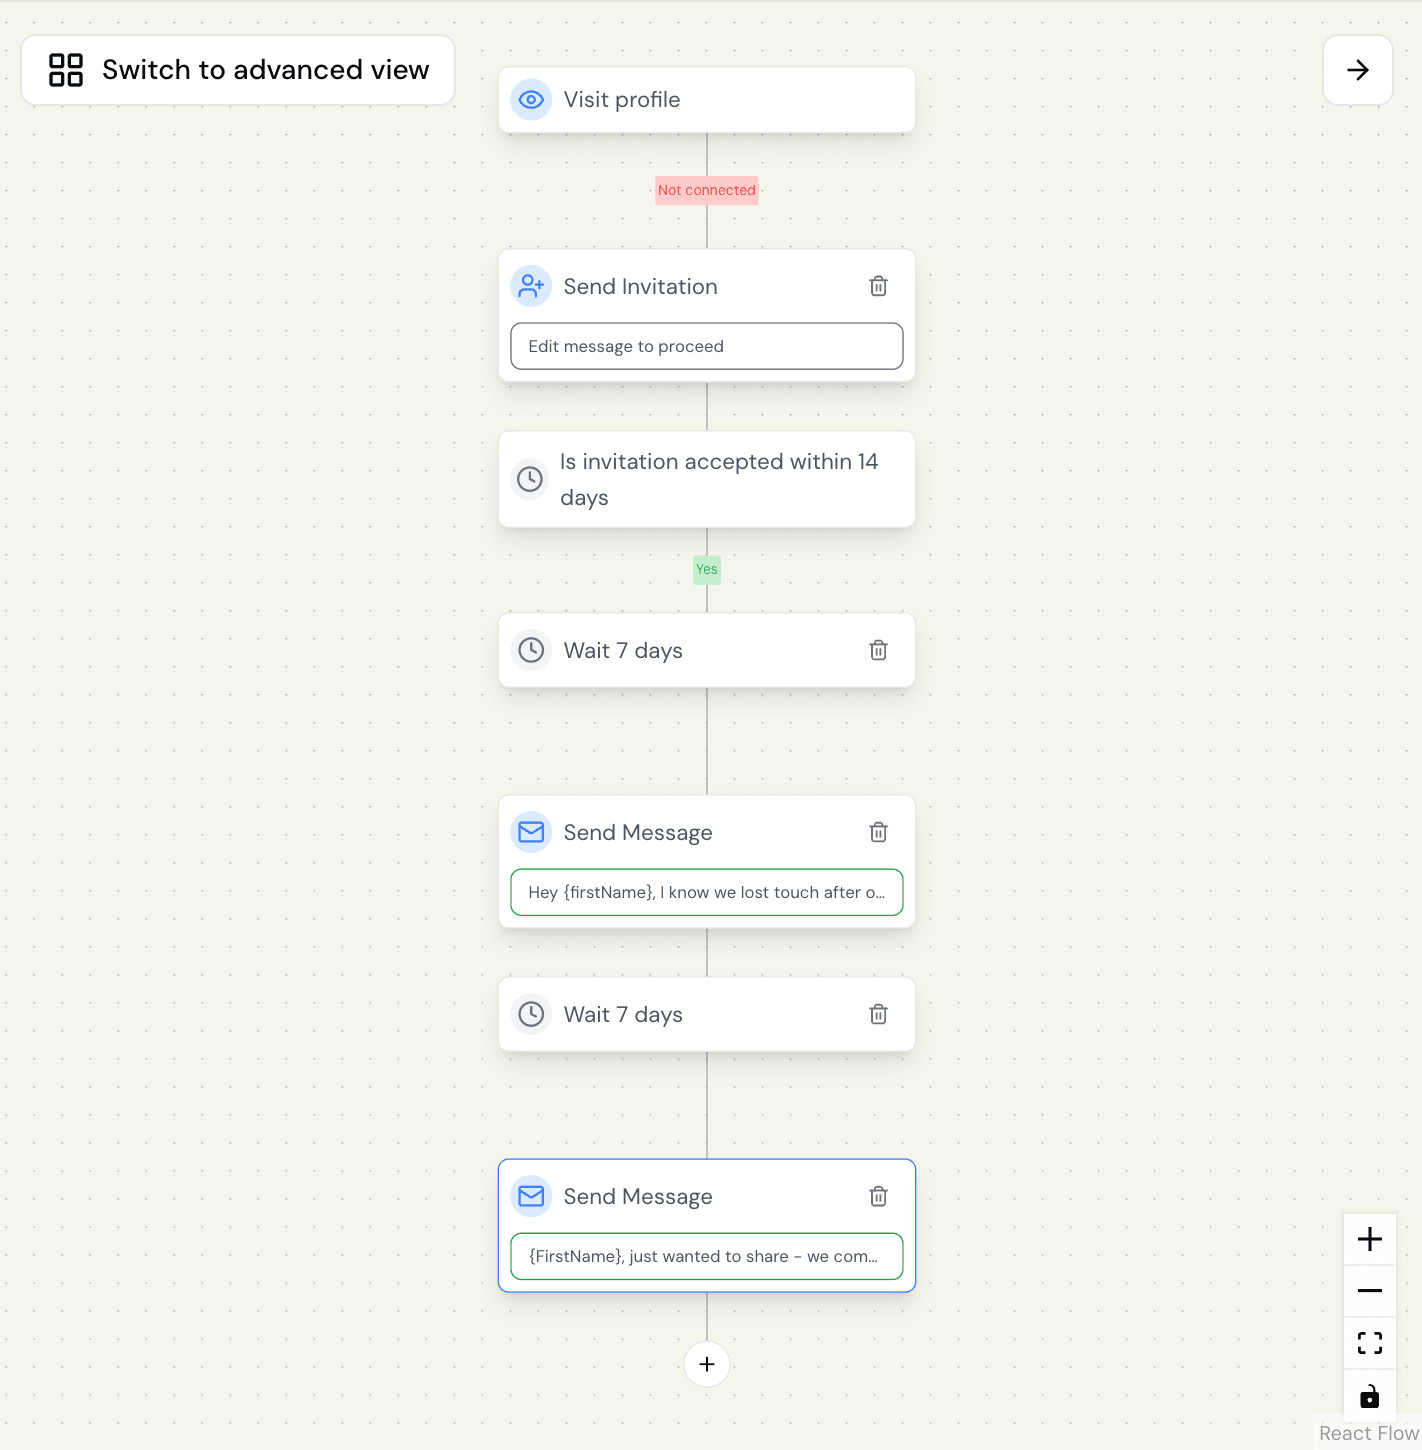This screenshot has height=1450, width=1422.
Task: Click the 'Not connected' edge label
Action: click(707, 190)
